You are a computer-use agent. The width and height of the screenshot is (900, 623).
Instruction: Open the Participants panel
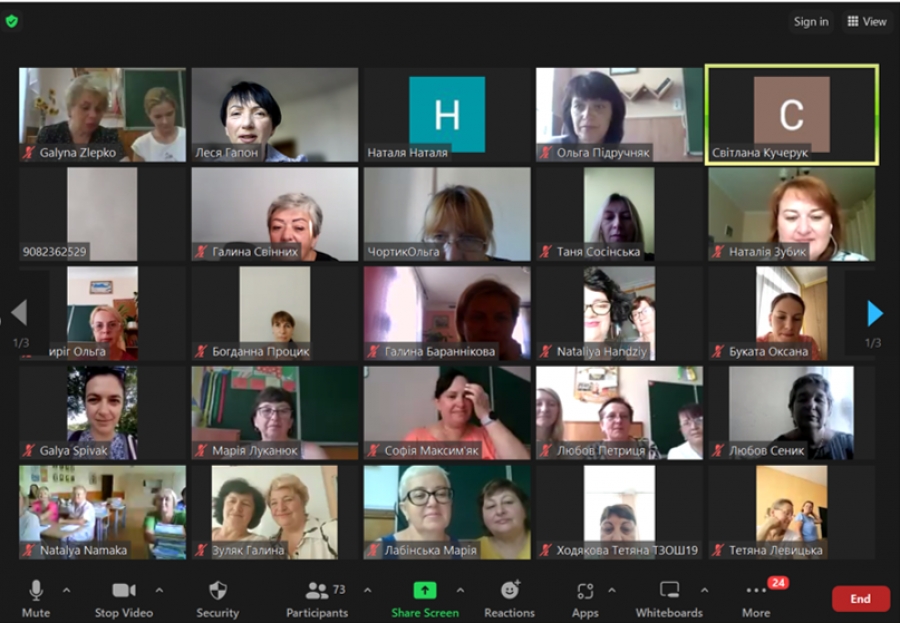coord(317,598)
